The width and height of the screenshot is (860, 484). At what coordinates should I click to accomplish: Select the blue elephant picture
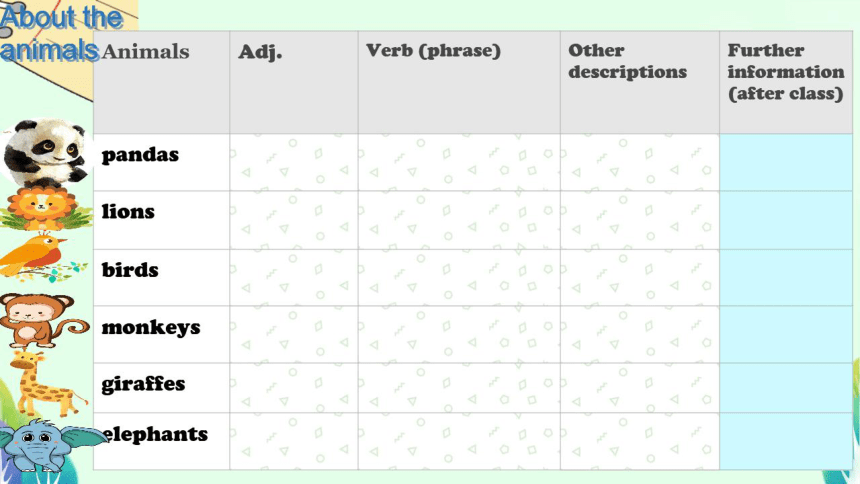point(50,446)
